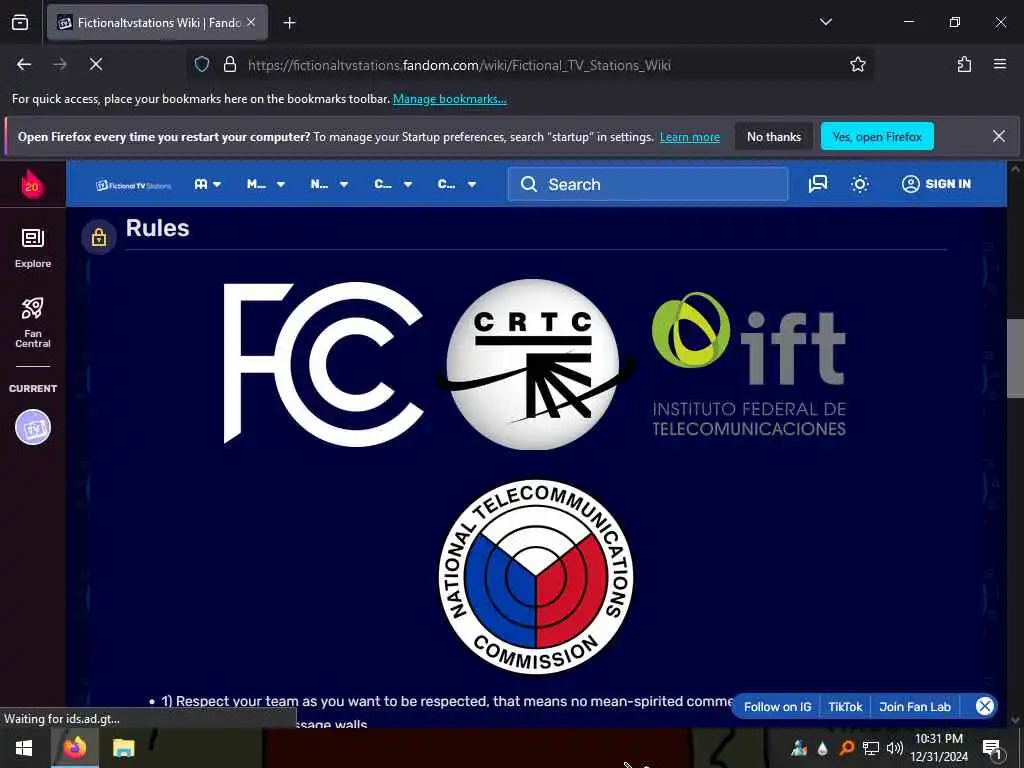Click Firefox icon in the taskbar
Viewport: 1024px width, 768px height.
(74, 748)
